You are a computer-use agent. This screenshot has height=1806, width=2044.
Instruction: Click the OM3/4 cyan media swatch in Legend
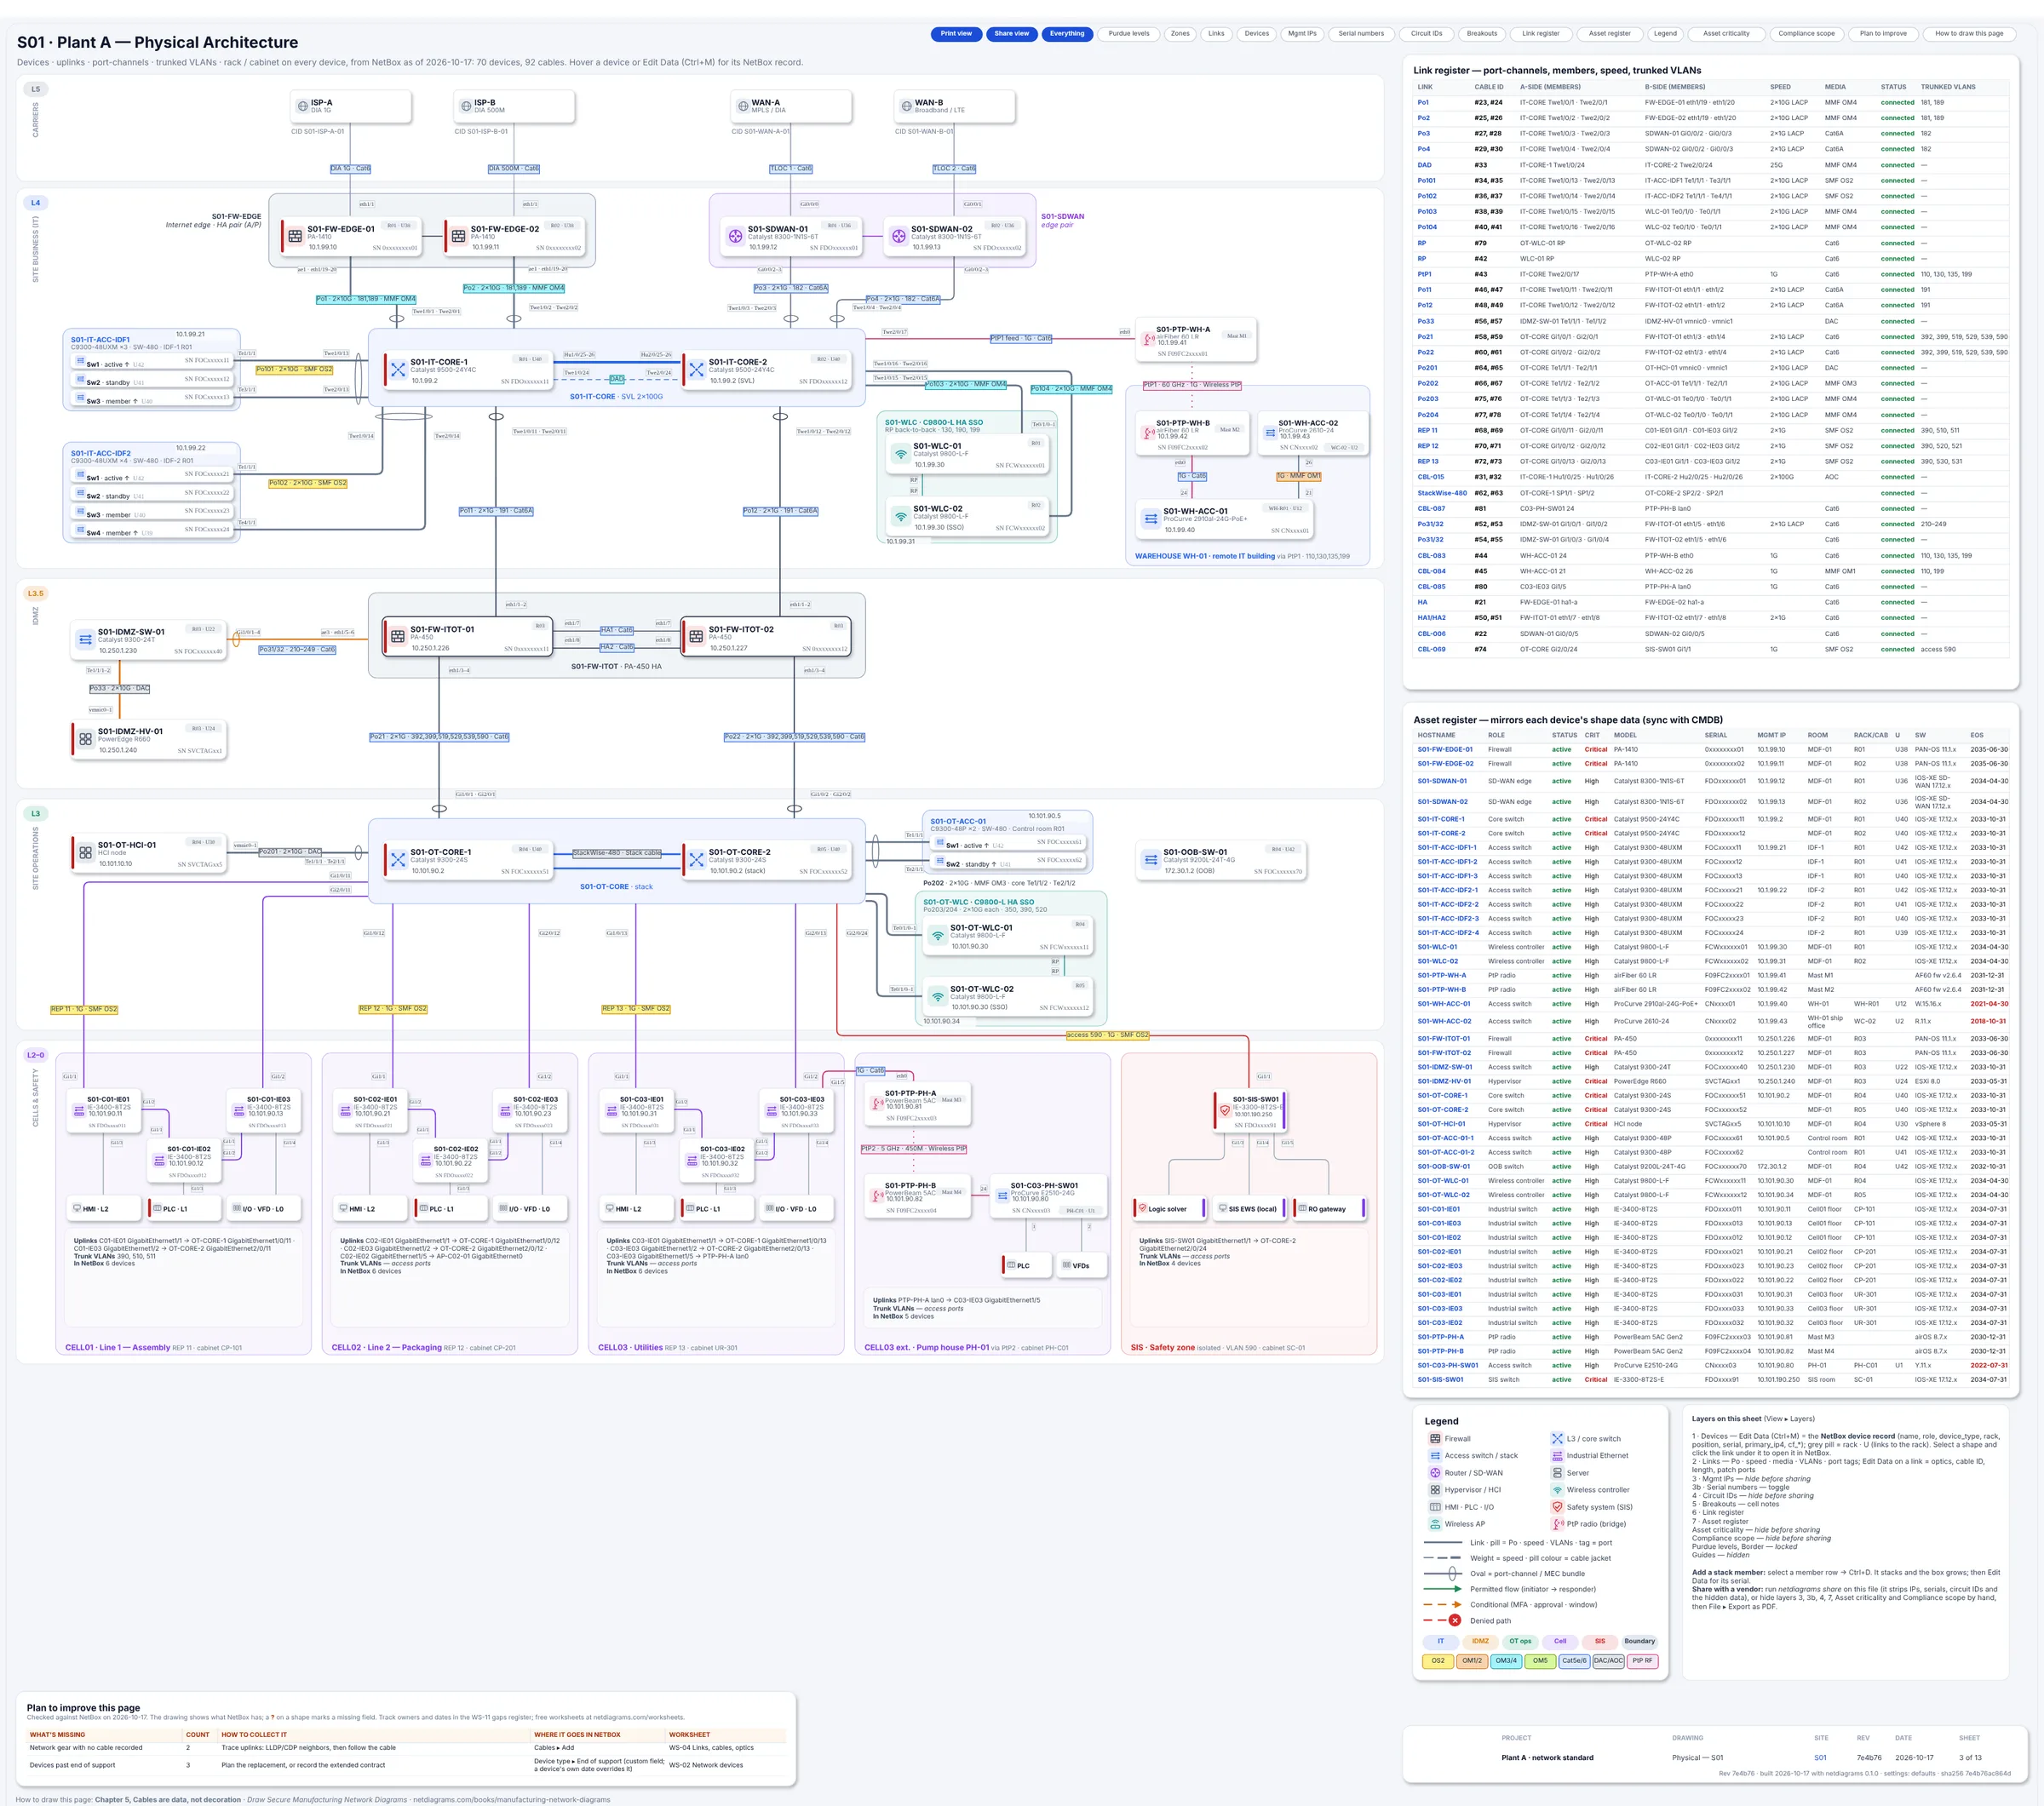click(x=1505, y=1661)
